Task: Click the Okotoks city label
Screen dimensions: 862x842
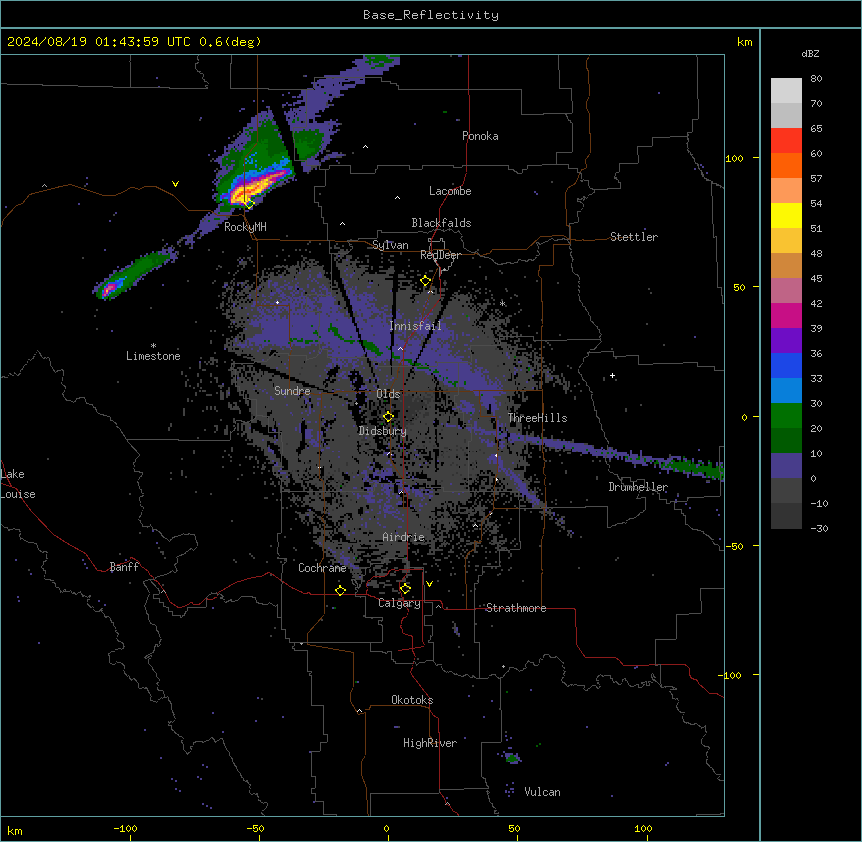Action: point(412,700)
